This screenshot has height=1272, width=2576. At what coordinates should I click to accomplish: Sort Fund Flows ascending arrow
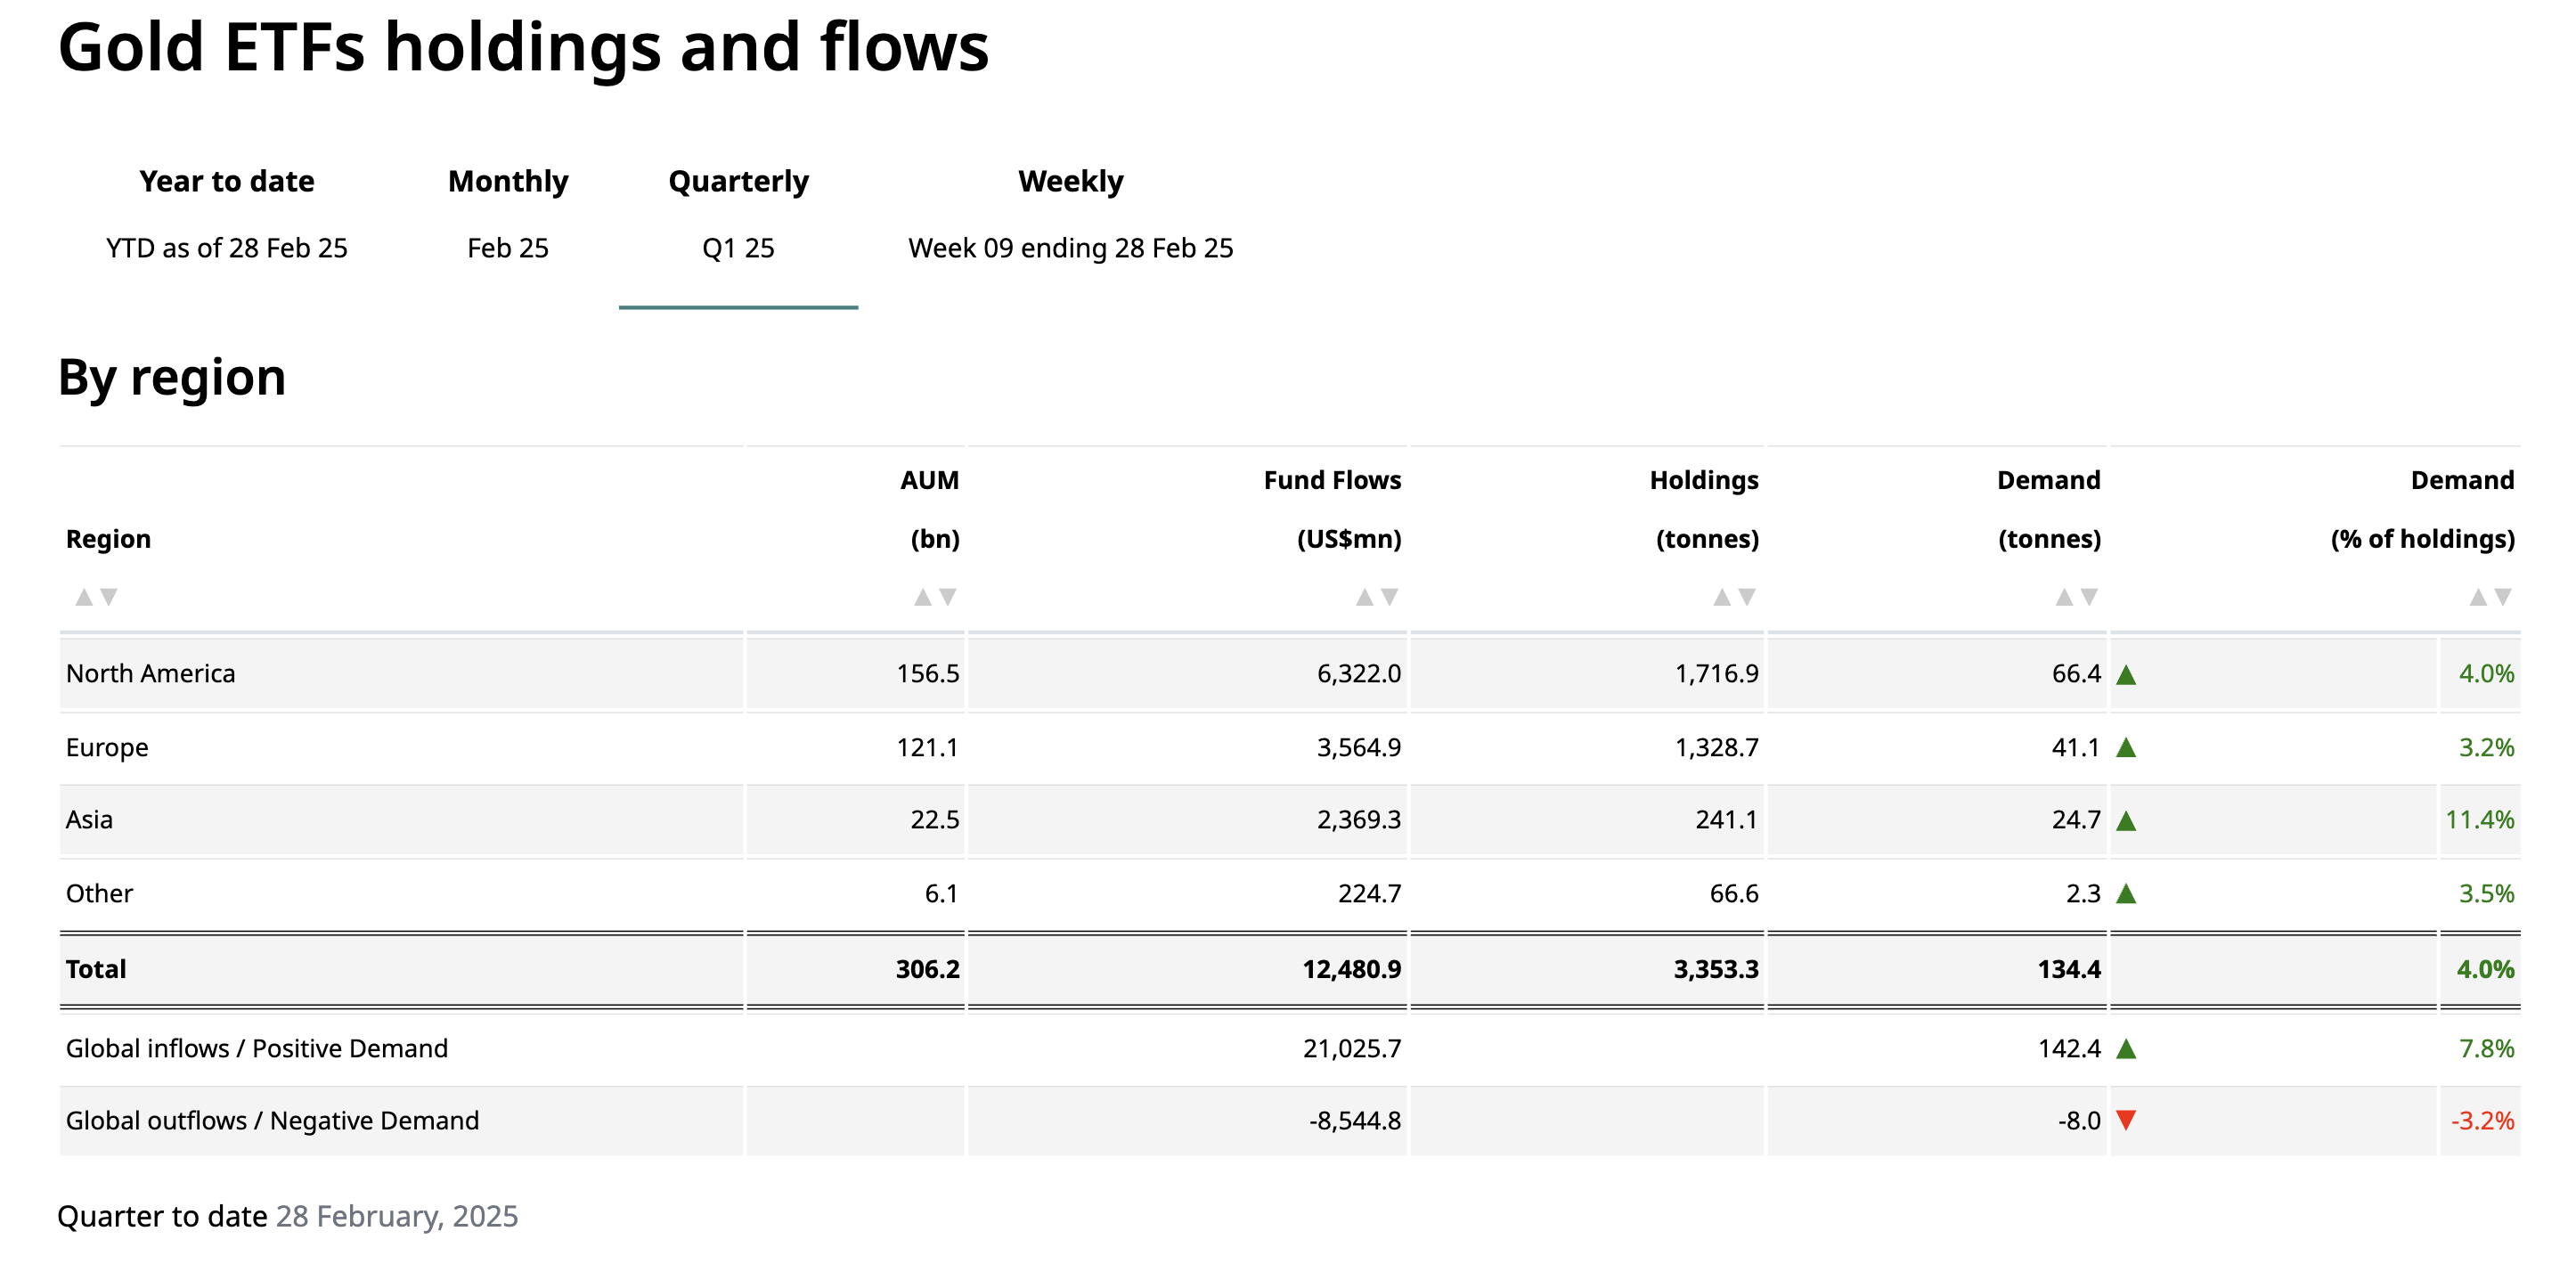point(1364,597)
